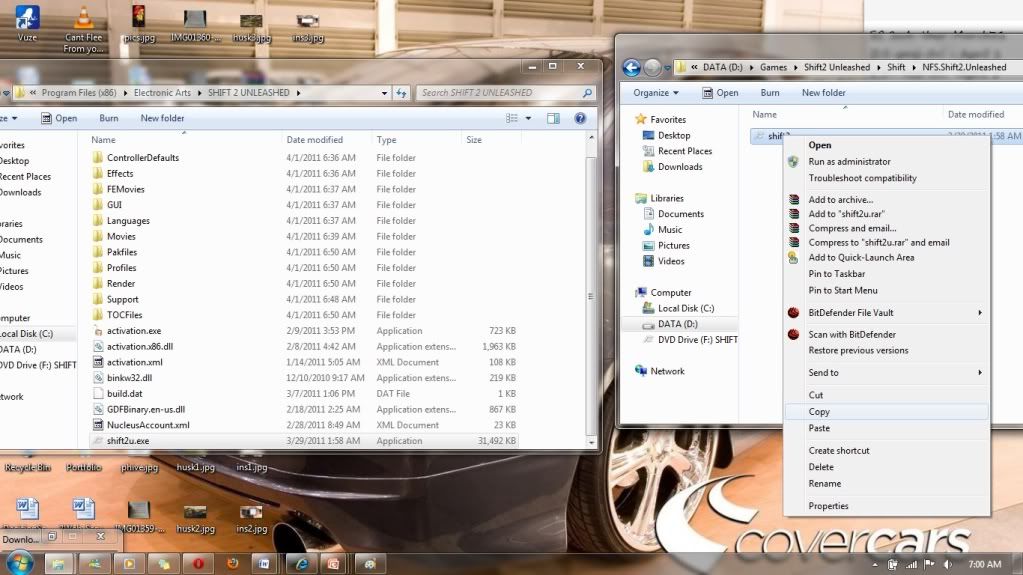Expand the arrow after Games in the right address bar
This screenshot has height=575, width=1023.
click(795, 67)
